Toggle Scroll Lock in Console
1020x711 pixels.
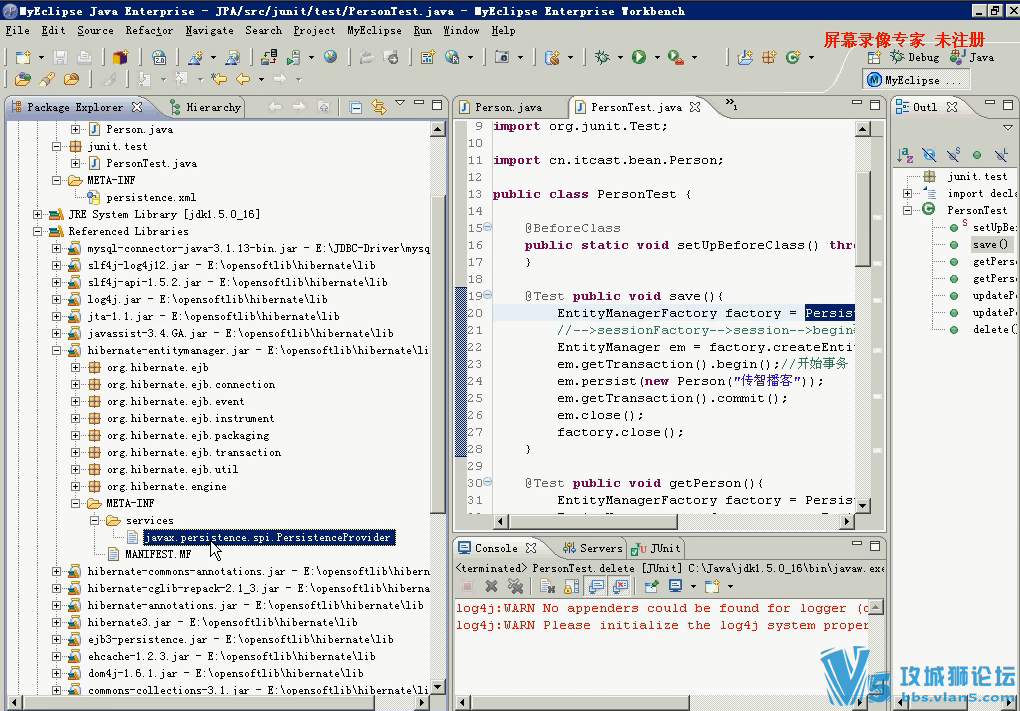pyautogui.click(x=571, y=586)
